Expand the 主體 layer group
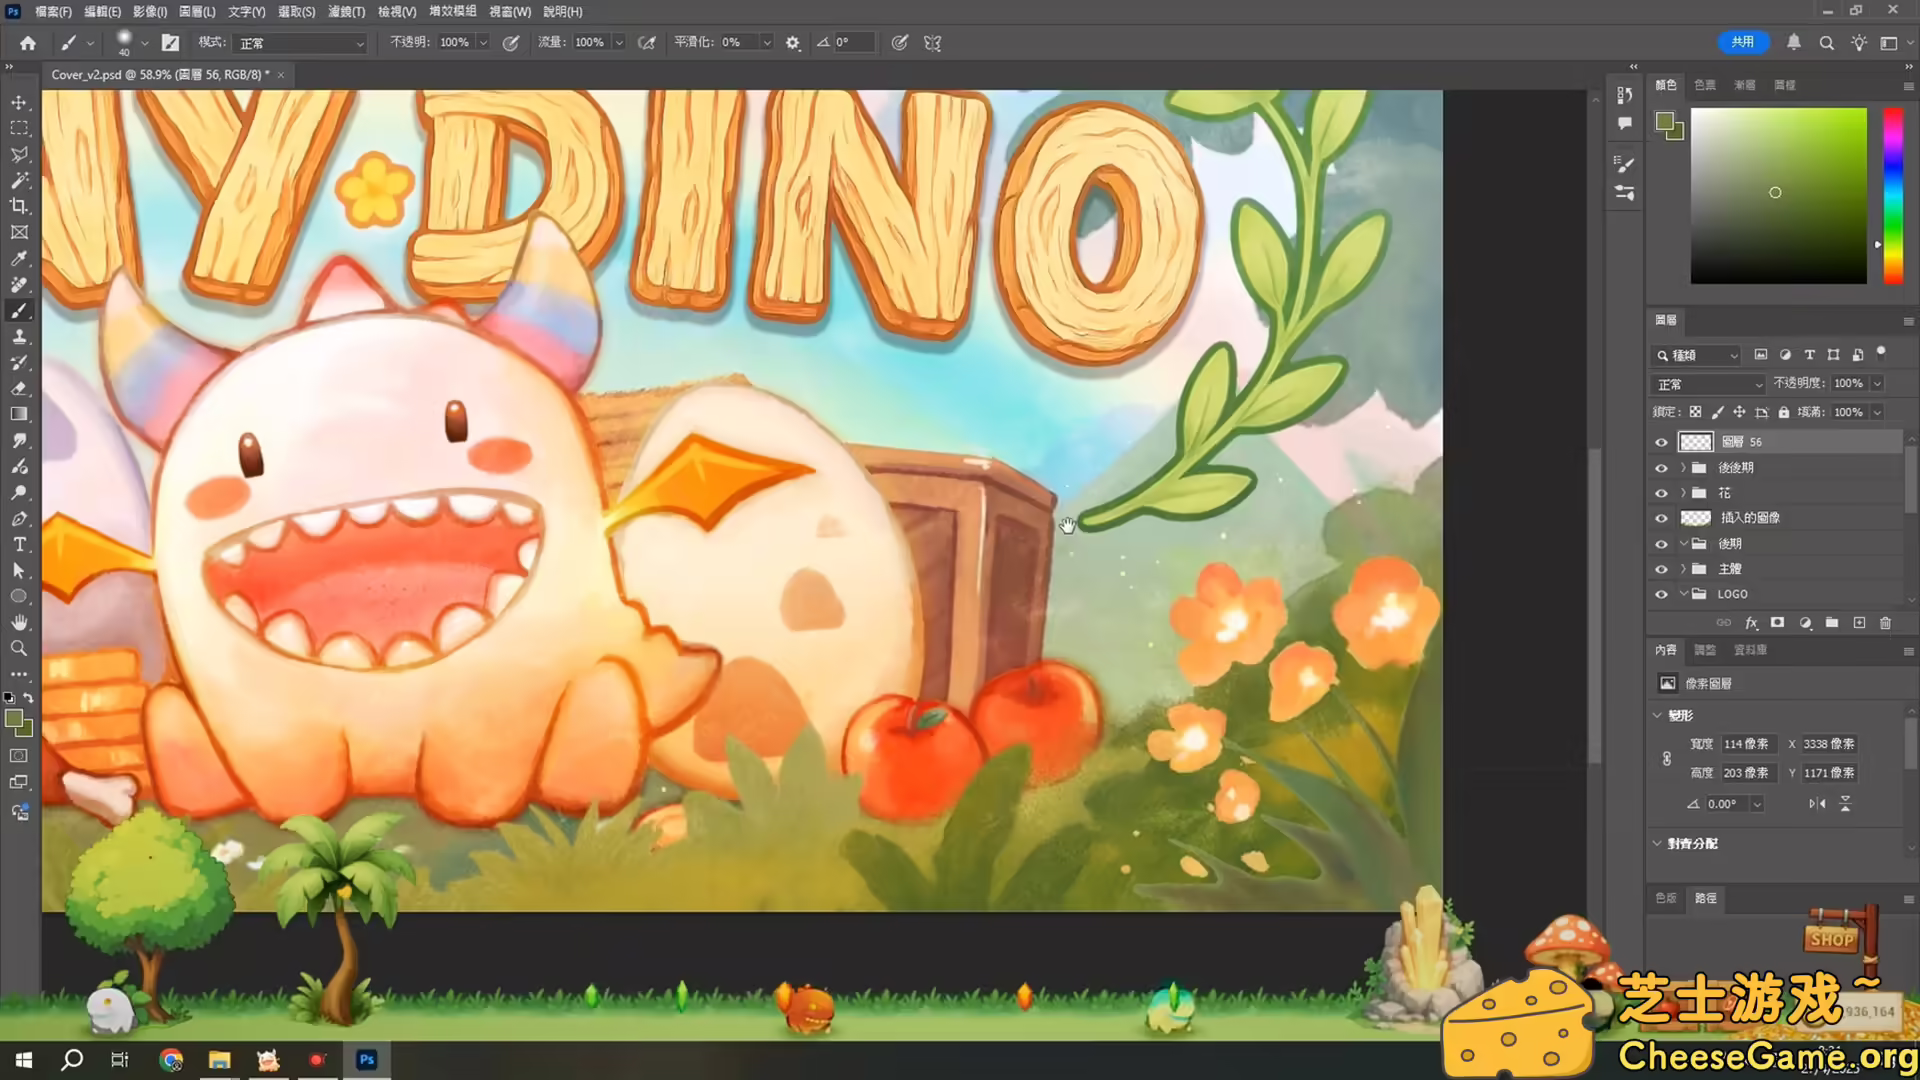 [x=1683, y=568]
